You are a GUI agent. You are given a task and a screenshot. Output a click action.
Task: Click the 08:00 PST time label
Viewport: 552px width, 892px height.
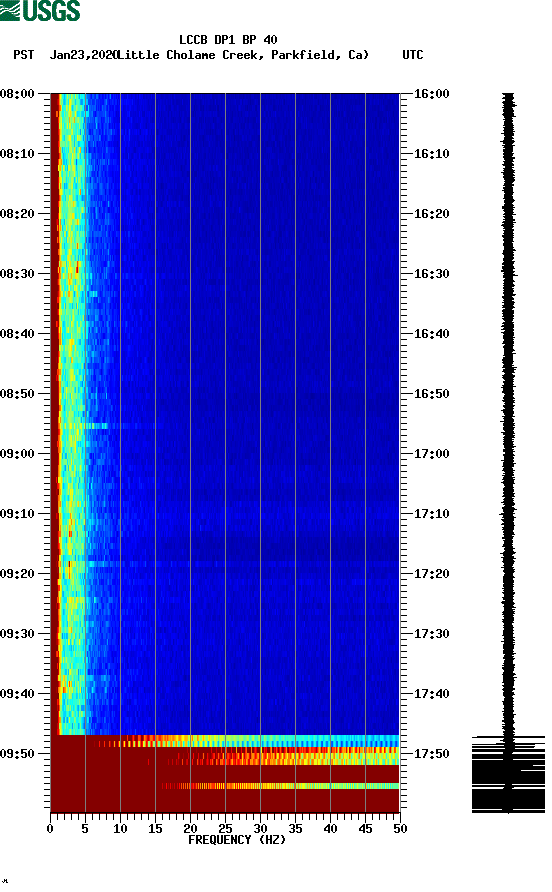[x=17, y=94]
